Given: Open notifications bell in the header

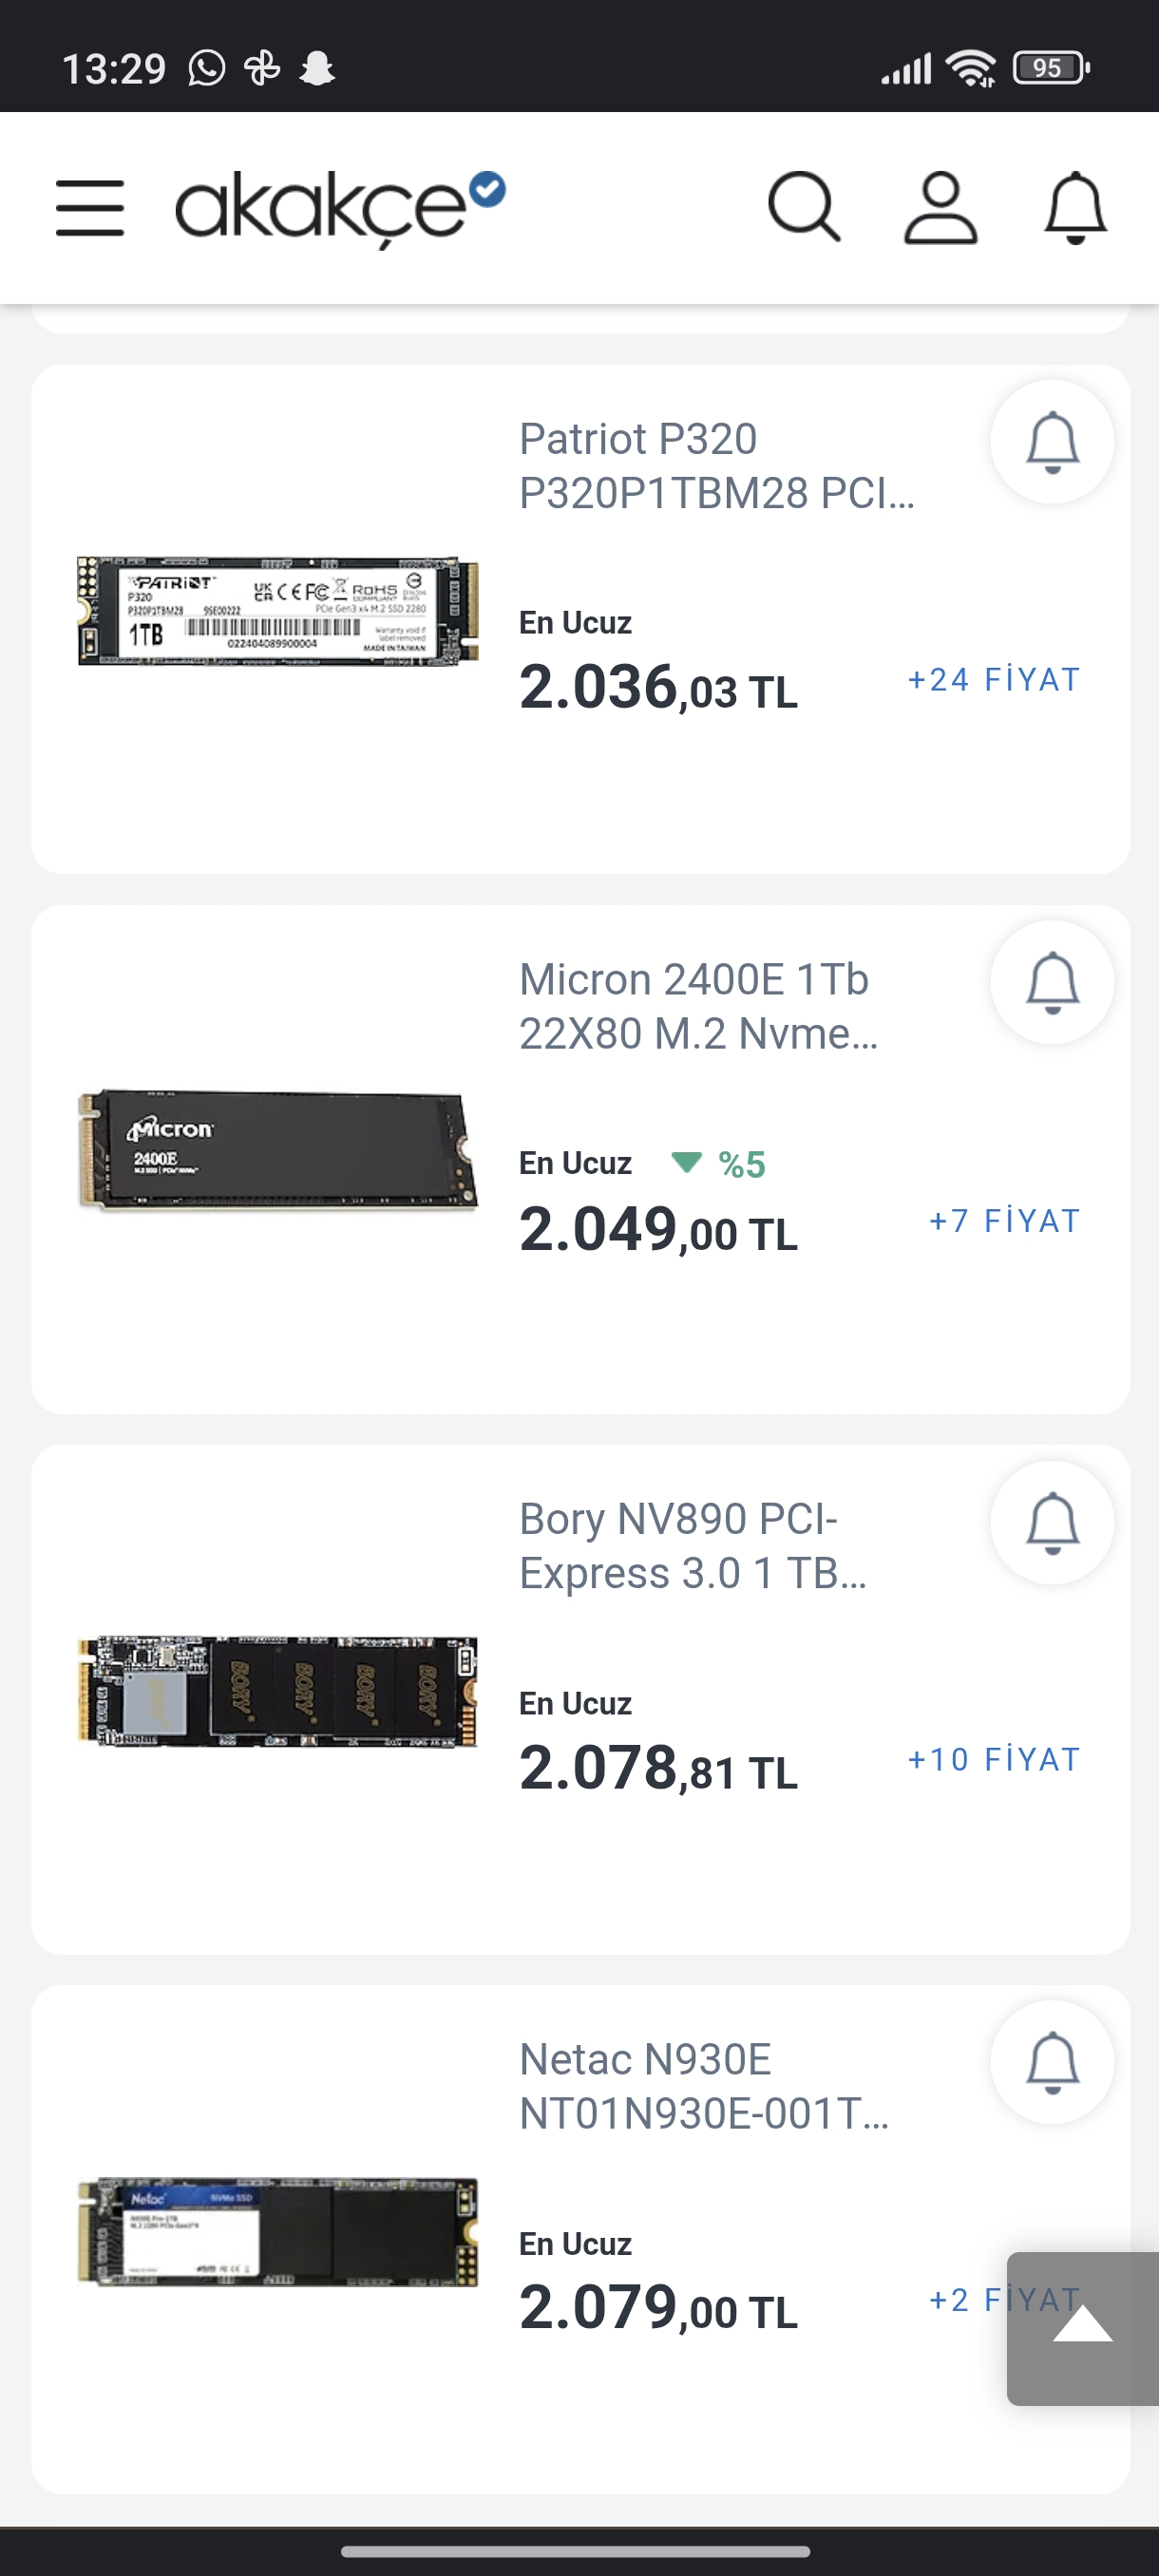Looking at the screenshot, I should point(1075,207).
